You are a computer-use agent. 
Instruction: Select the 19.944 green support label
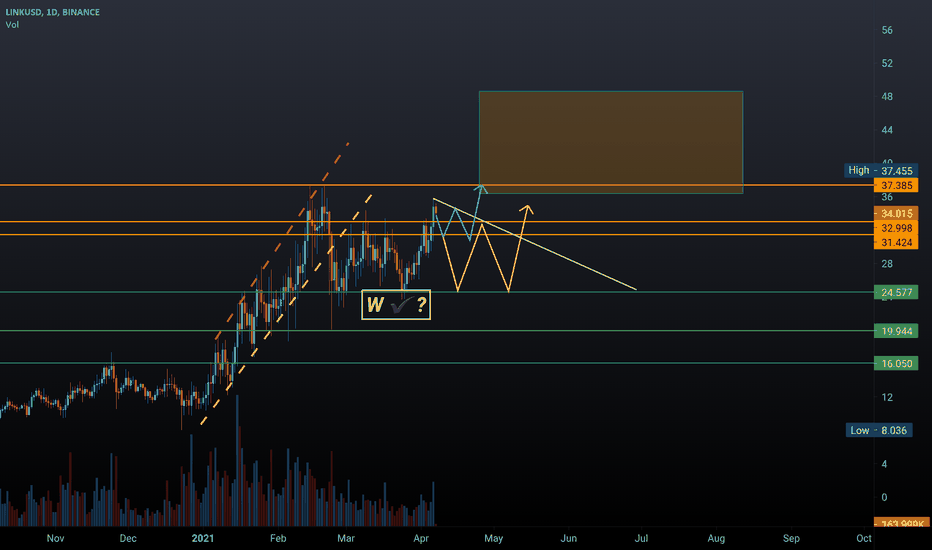(x=896, y=331)
